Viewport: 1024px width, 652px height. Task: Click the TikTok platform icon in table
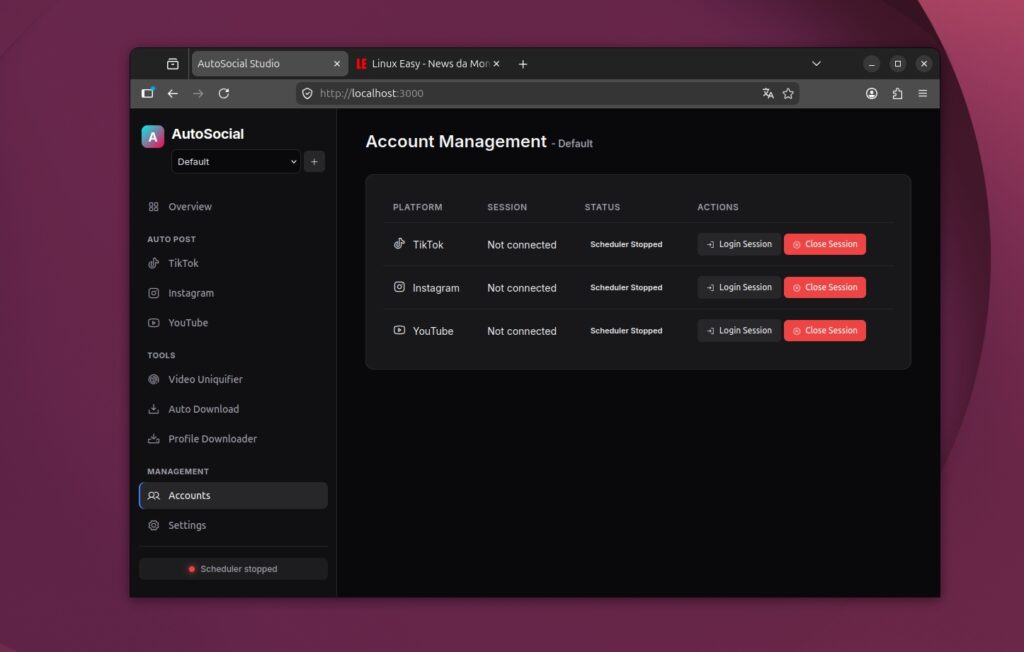click(x=399, y=244)
